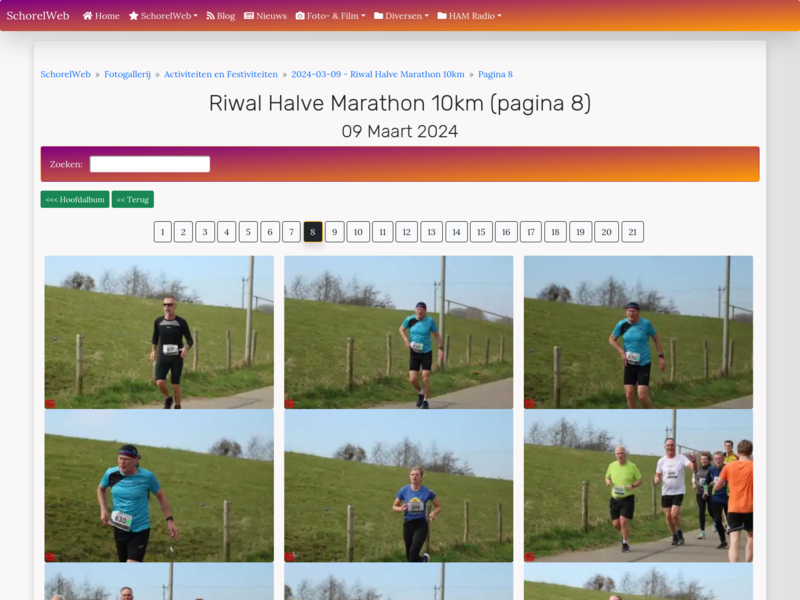Open group photo with green and orange shirts
Image resolution: width=800 pixels, height=600 pixels.
pos(638,486)
